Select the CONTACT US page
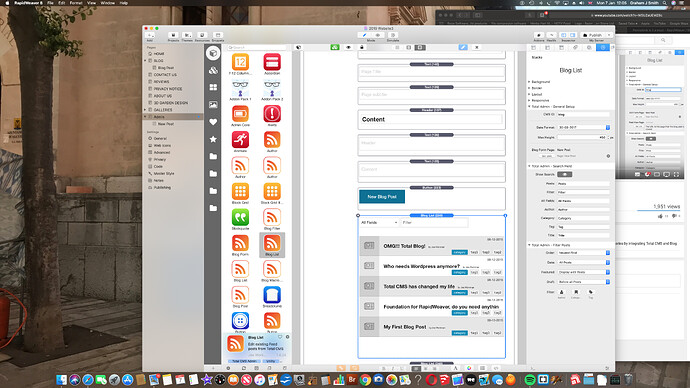The width and height of the screenshot is (690, 388). (x=165, y=75)
